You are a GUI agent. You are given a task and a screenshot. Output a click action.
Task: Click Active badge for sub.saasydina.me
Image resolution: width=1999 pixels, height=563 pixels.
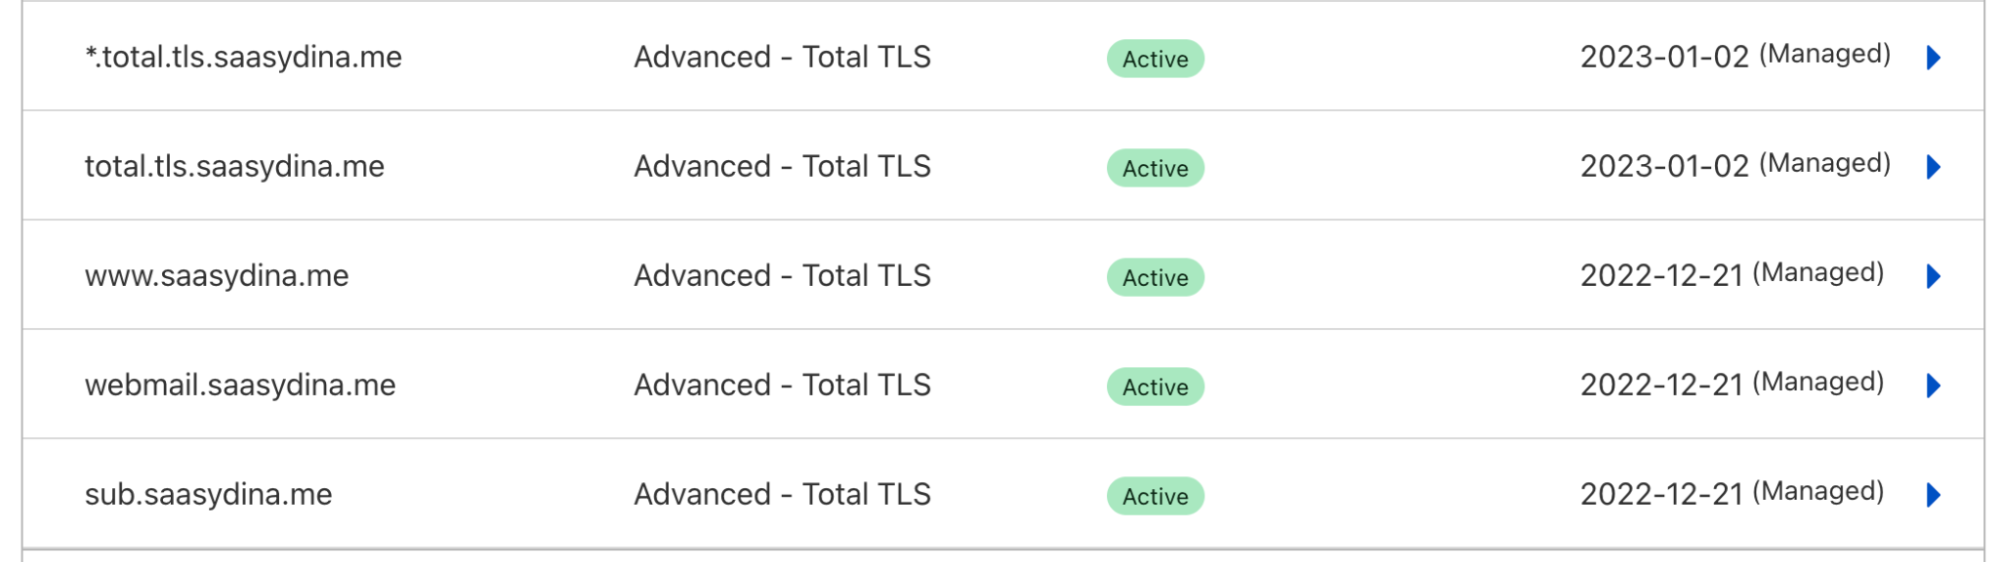coord(1155,496)
